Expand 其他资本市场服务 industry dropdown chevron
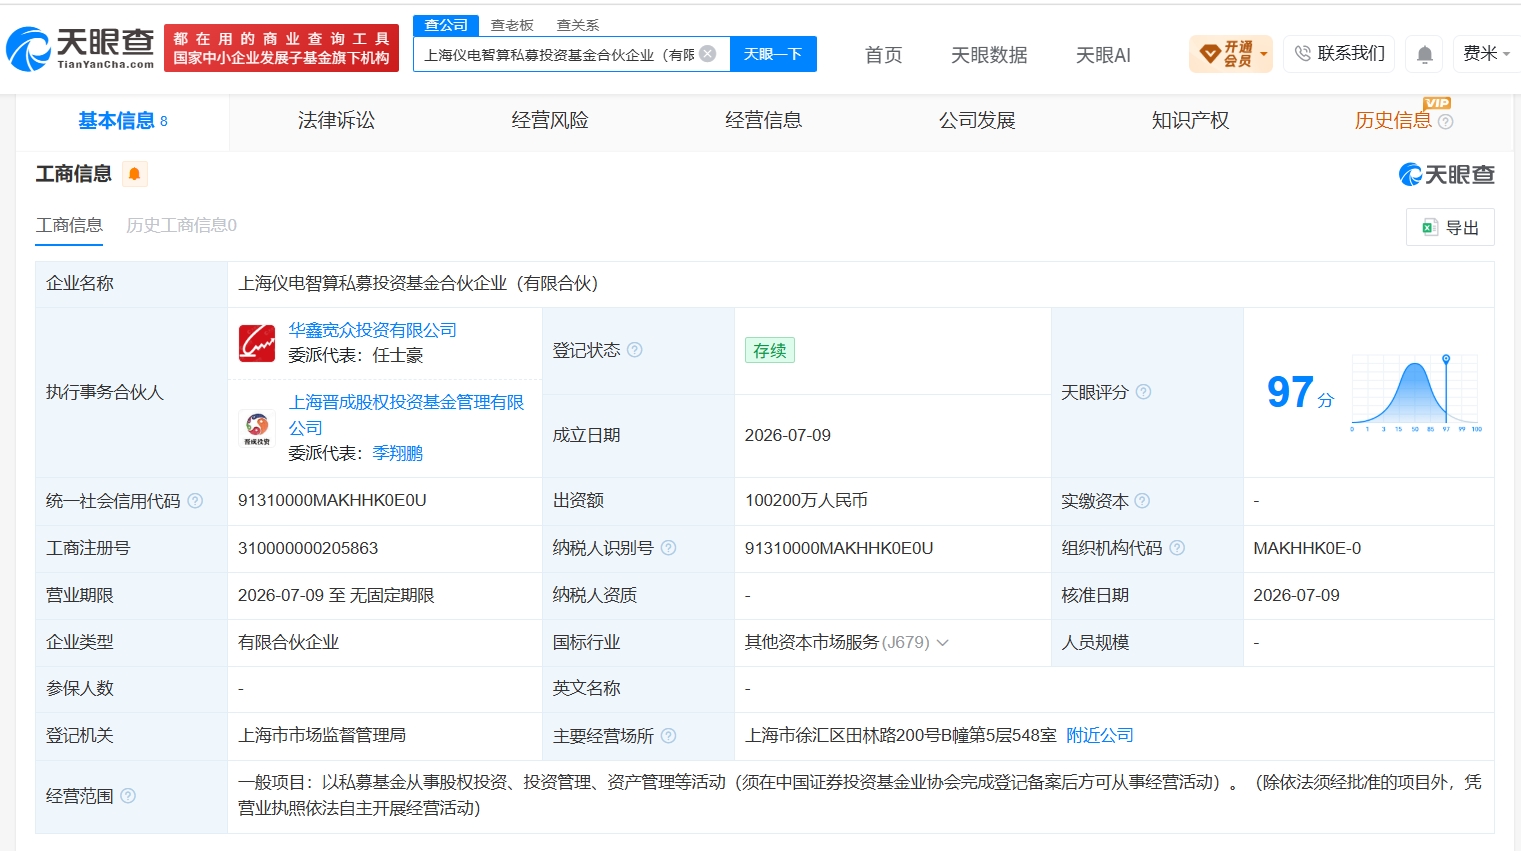Viewport: 1521px width, 851px height. coord(942,643)
